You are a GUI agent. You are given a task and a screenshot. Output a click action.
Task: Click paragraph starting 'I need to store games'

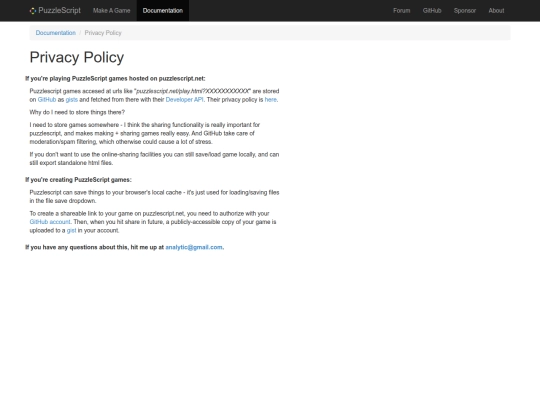coord(145,133)
